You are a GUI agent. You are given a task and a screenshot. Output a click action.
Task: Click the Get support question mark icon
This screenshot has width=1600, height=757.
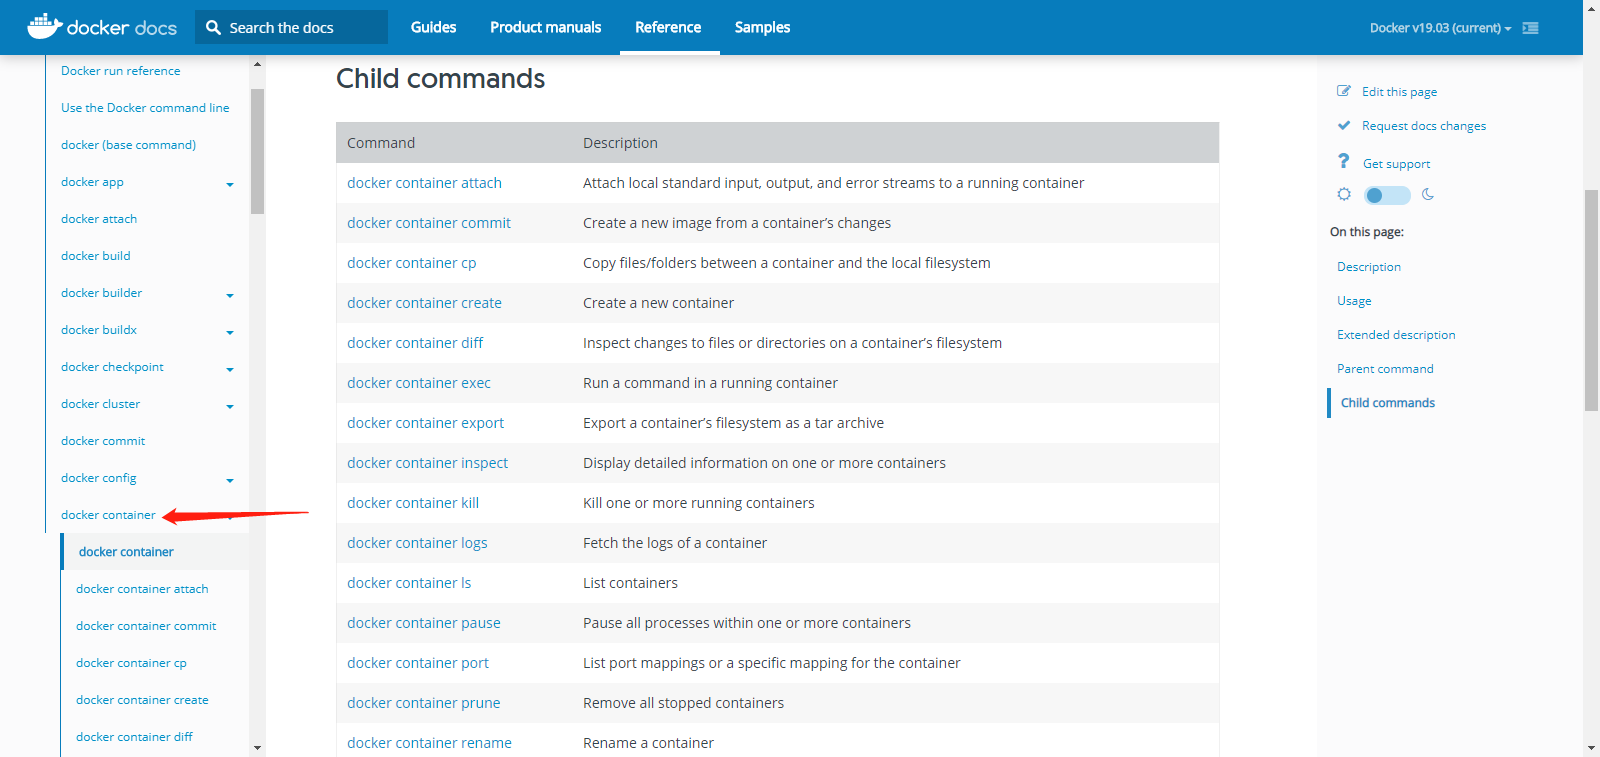[1344, 161]
